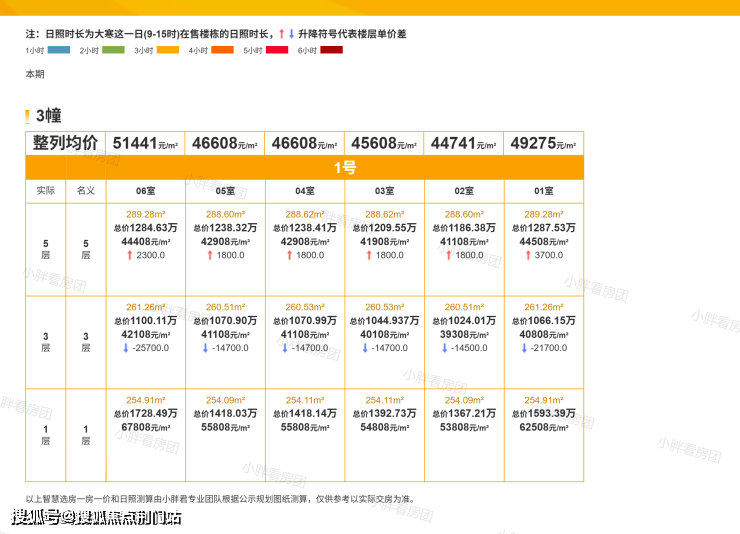Select the 01室 column header
This screenshot has height=534, width=740.
[x=543, y=190]
